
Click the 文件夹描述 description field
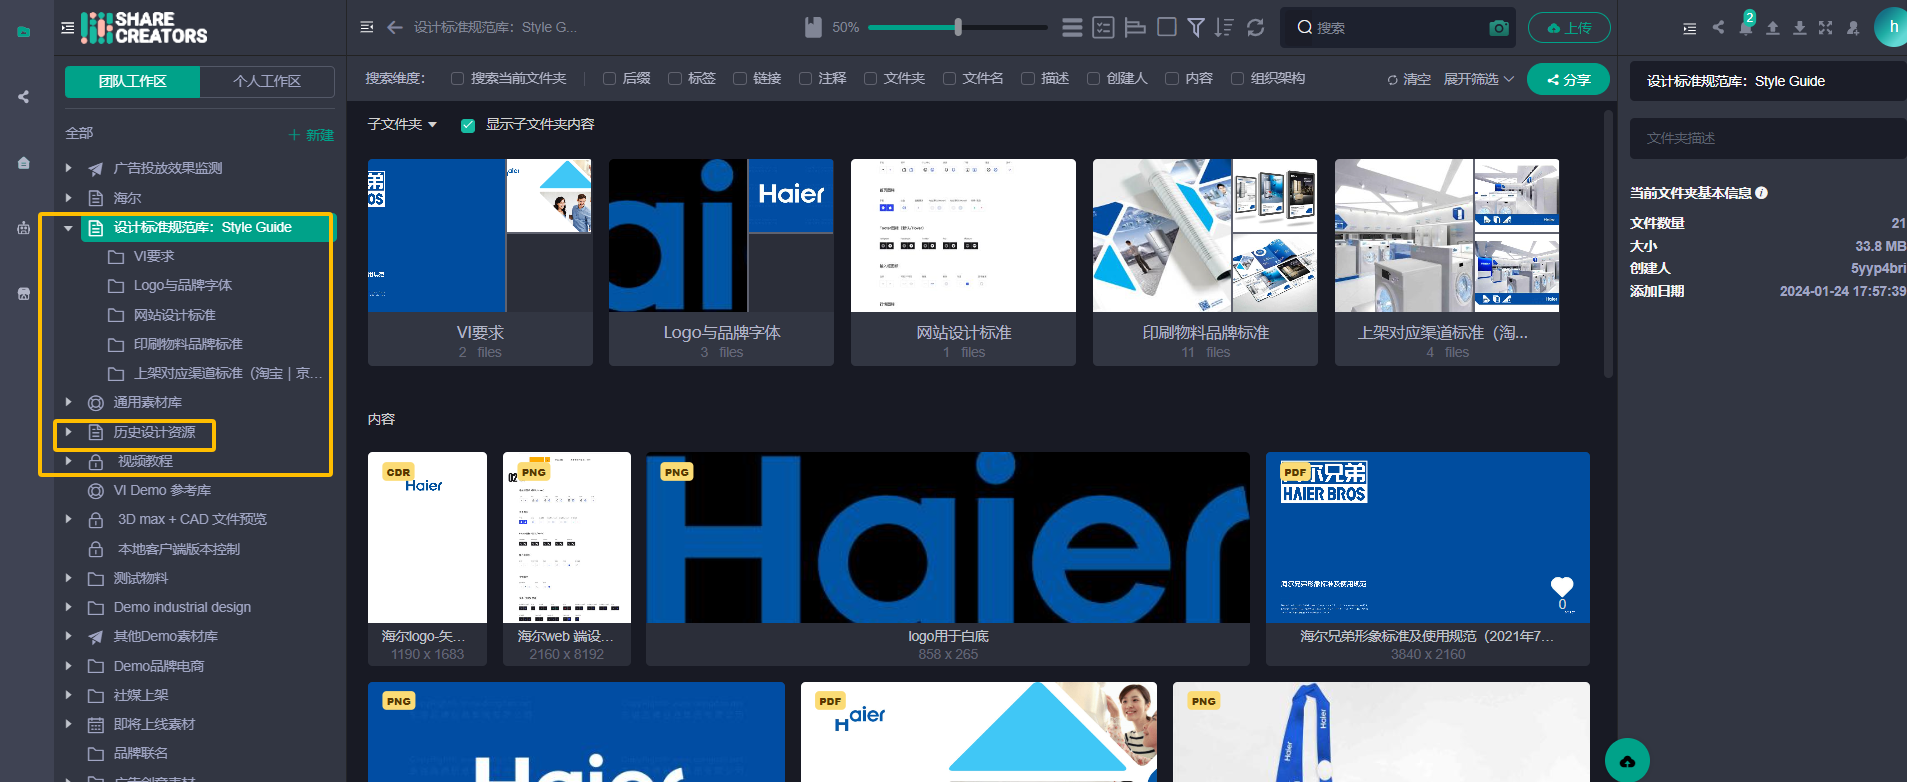[1768, 138]
